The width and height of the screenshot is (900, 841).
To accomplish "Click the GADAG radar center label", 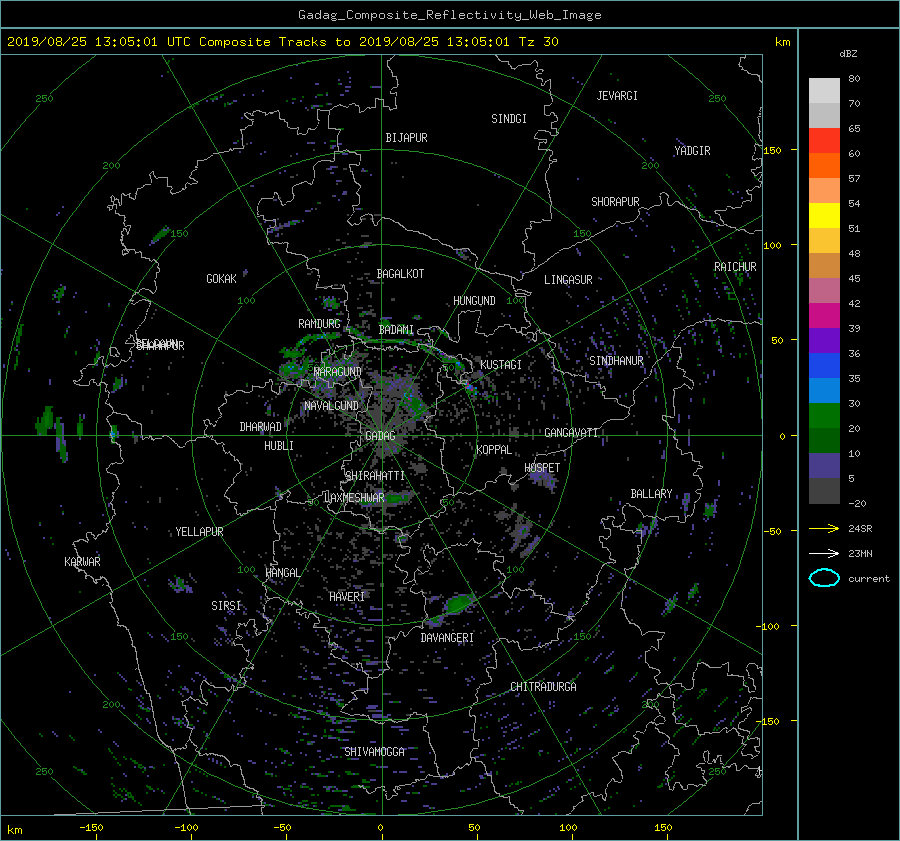I will pyautogui.click(x=380, y=436).
